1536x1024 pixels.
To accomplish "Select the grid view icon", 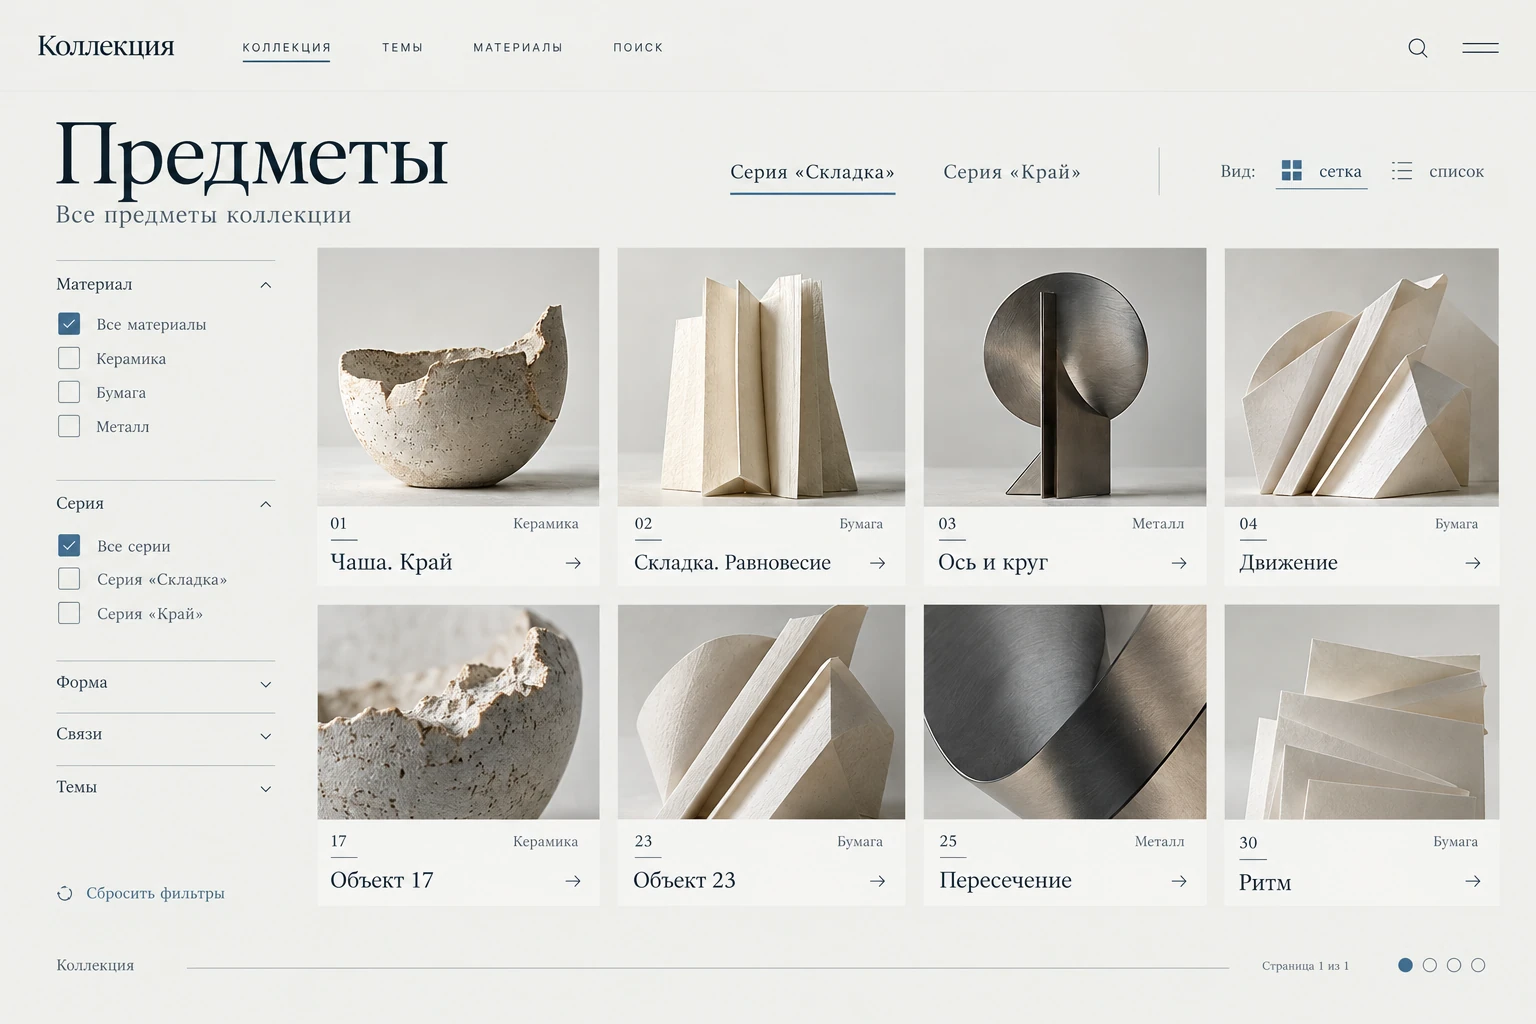I will (x=1291, y=171).
